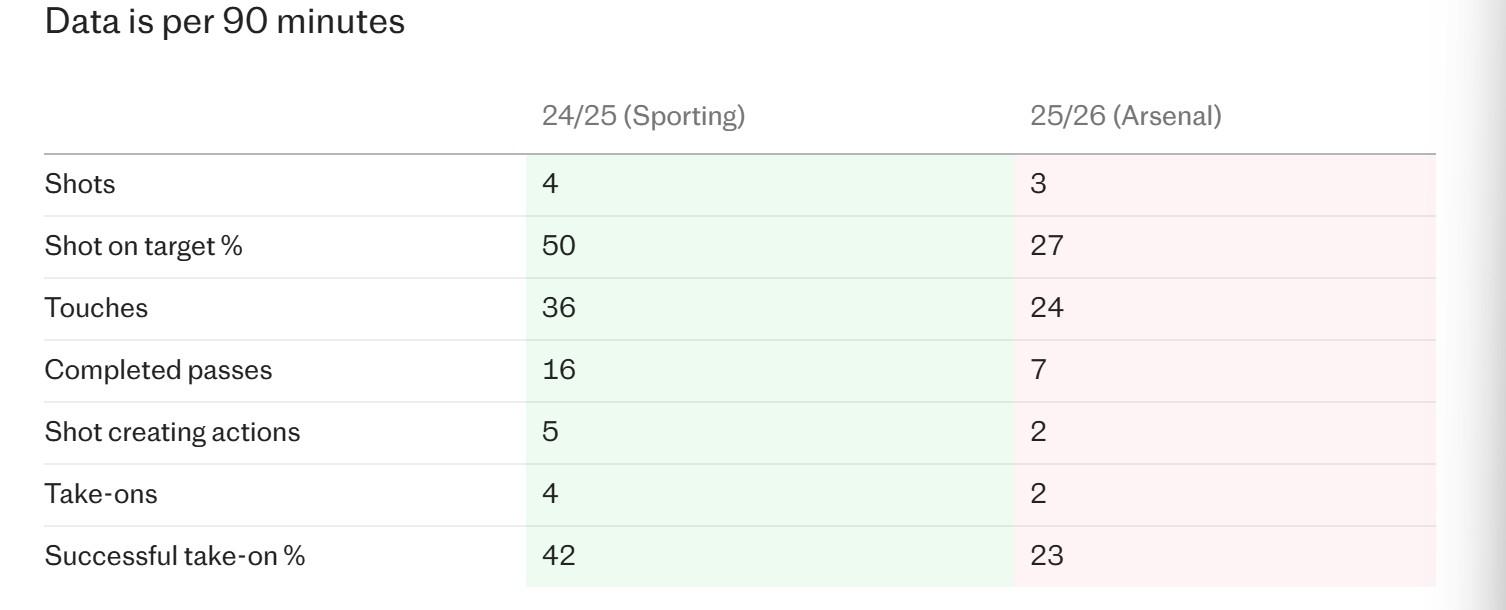Click the 'Data is per 90 minutes' heading

[225, 21]
